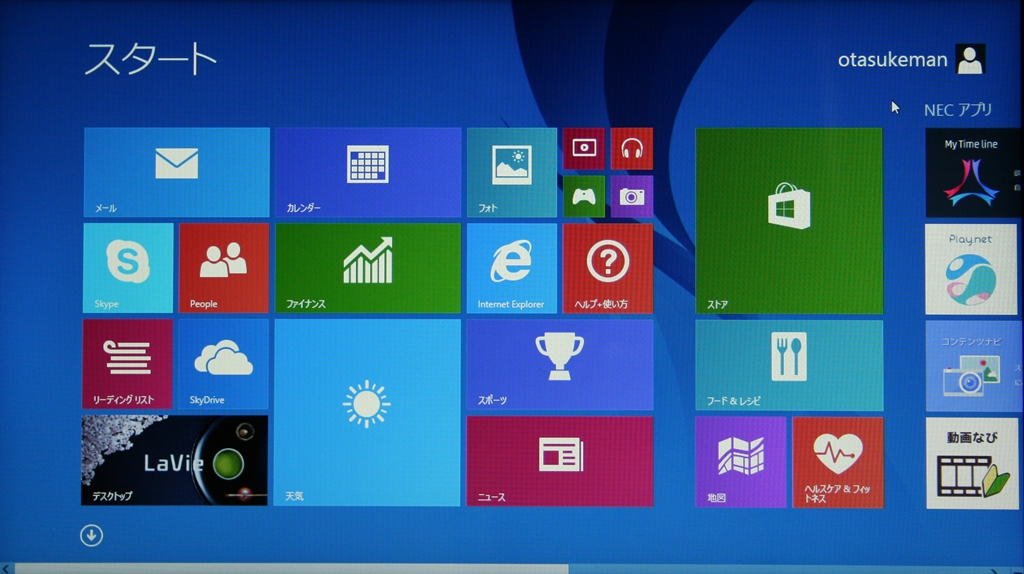This screenshot has width=1024, height=574.
Task: Launch the My Time line tile
Action: [972, 172]
